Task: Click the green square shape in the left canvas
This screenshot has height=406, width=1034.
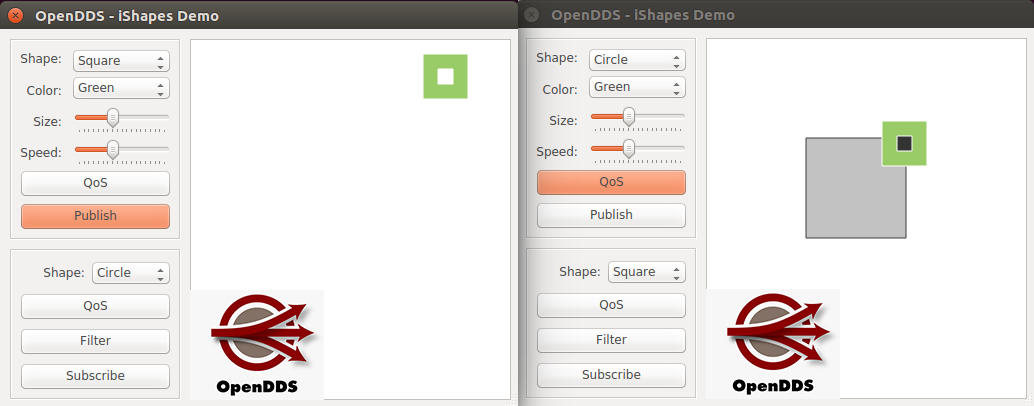Action: pos(445,77)
